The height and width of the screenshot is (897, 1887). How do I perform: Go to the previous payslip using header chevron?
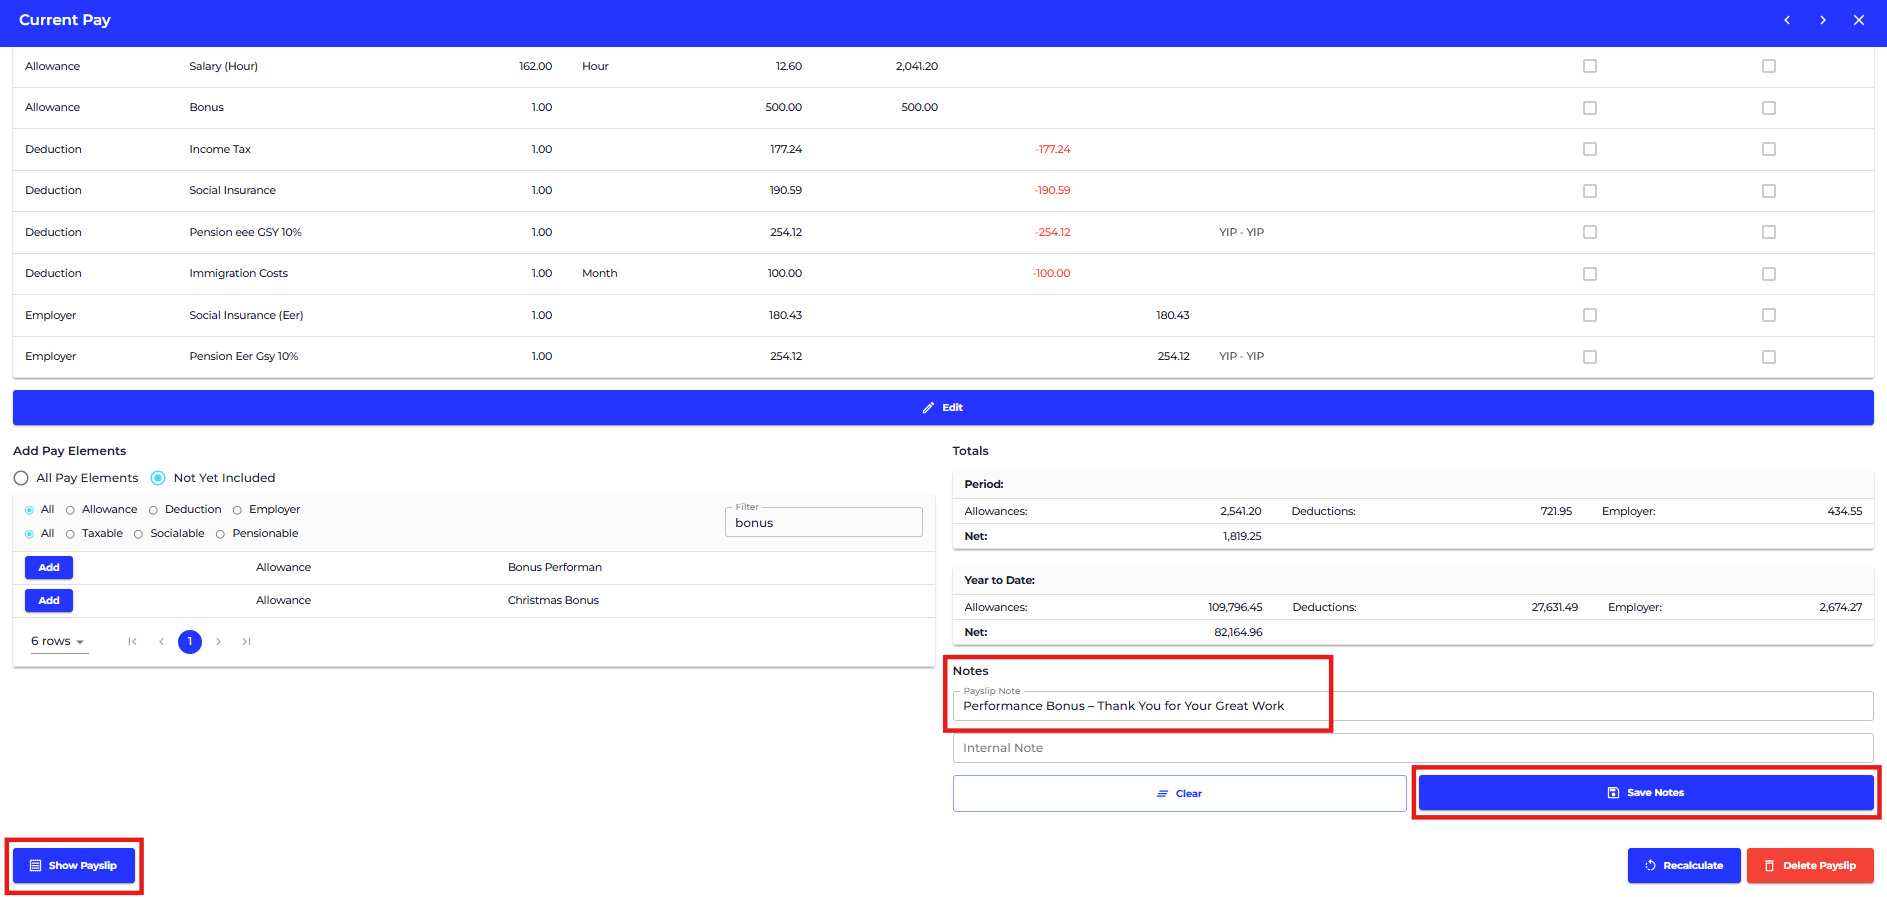pyautogui.click(x=1787, y=20)
